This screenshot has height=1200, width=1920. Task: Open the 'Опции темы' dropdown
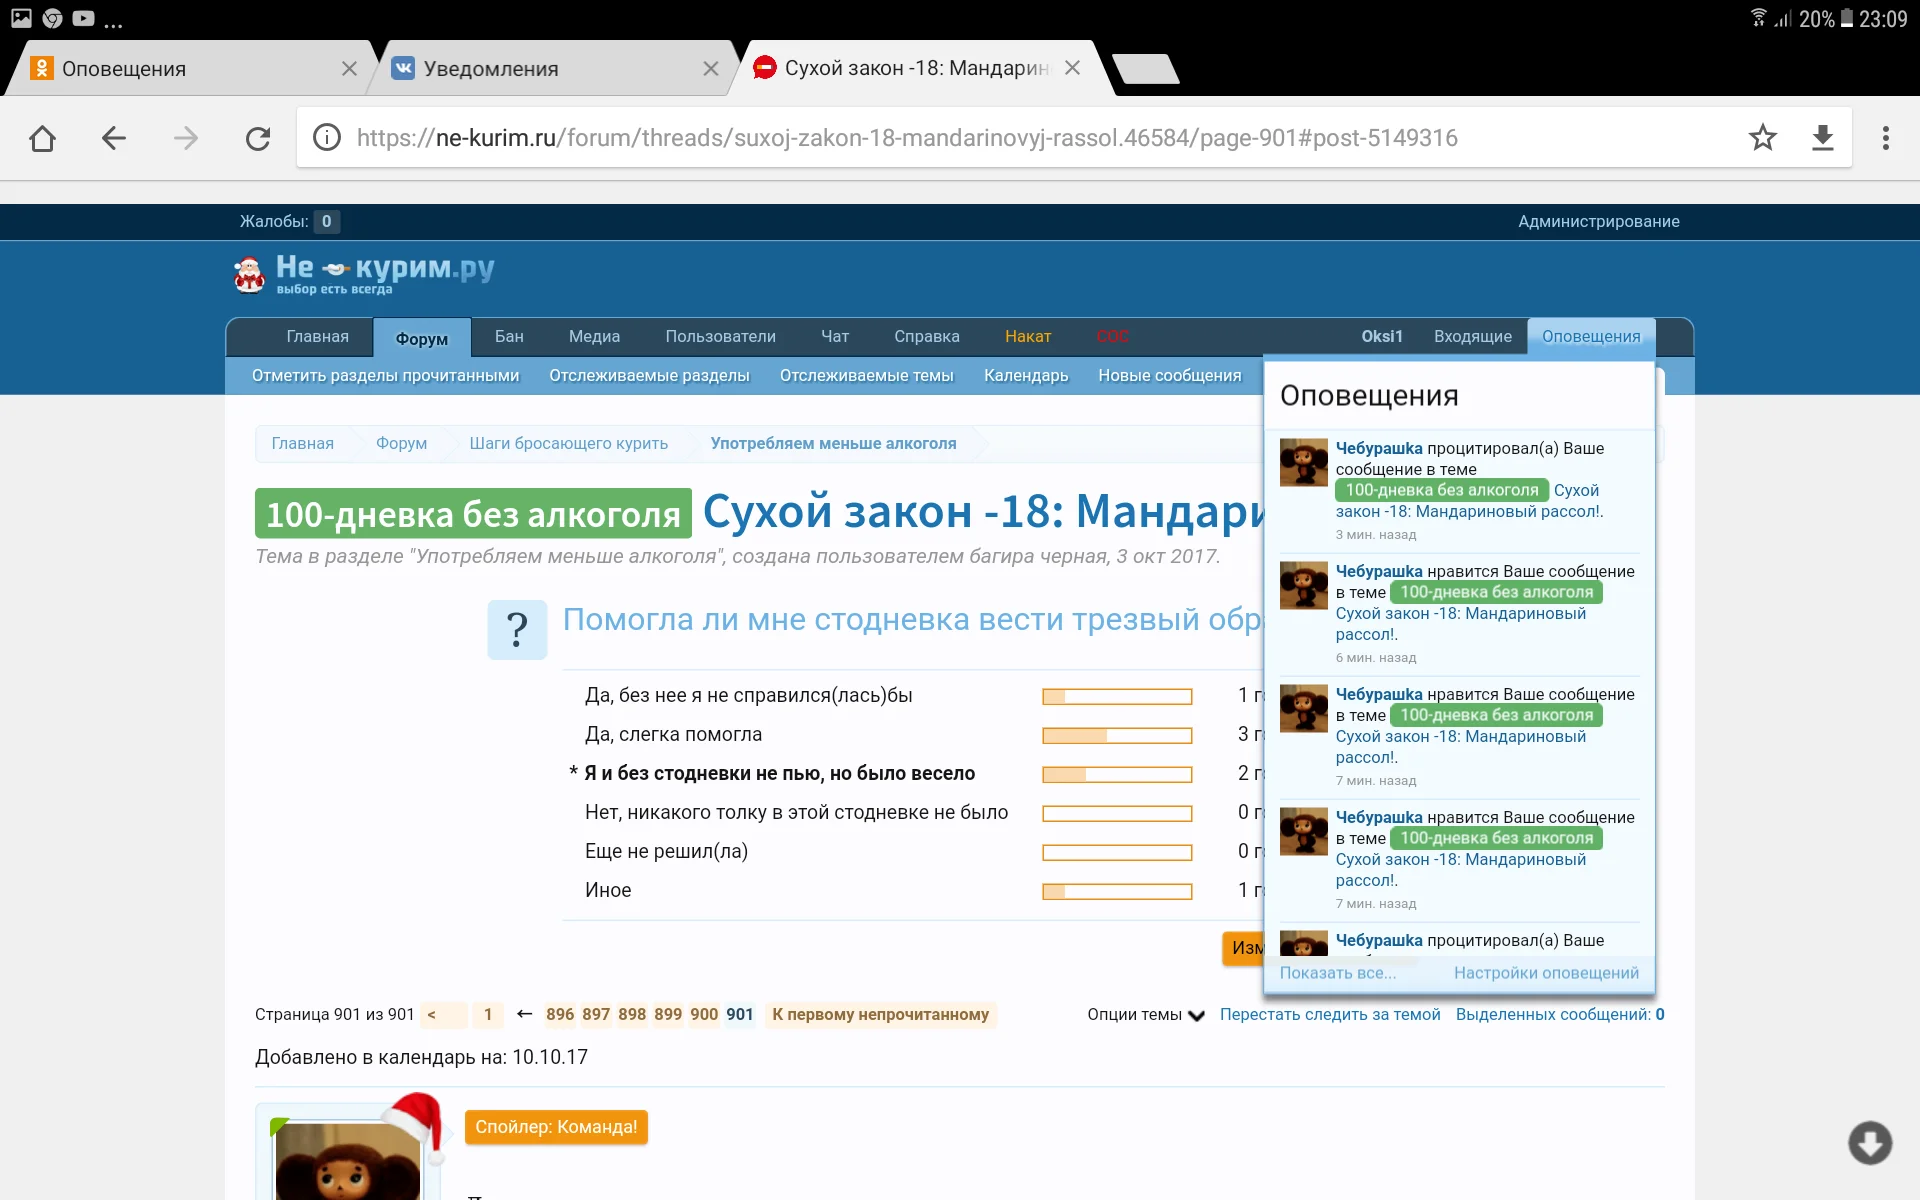click(1146, 1014)
